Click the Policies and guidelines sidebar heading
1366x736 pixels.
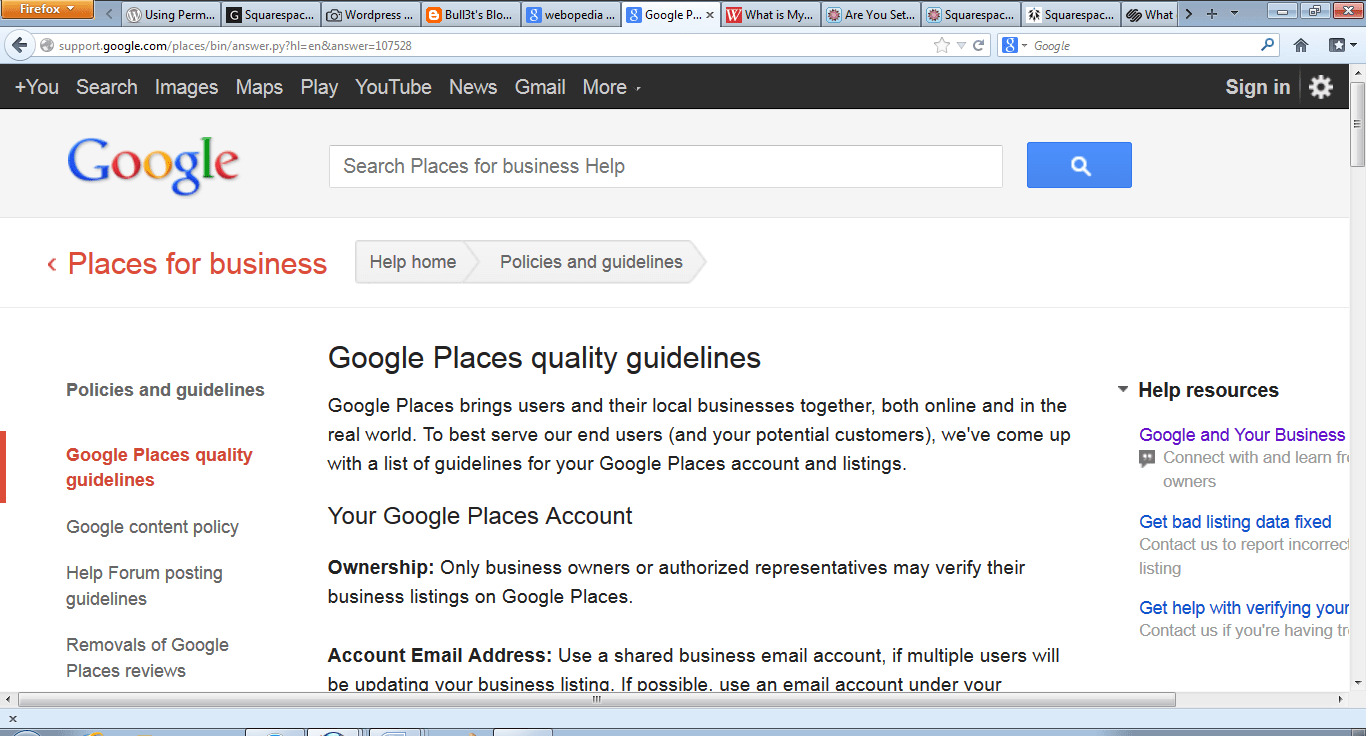[165, 390]
